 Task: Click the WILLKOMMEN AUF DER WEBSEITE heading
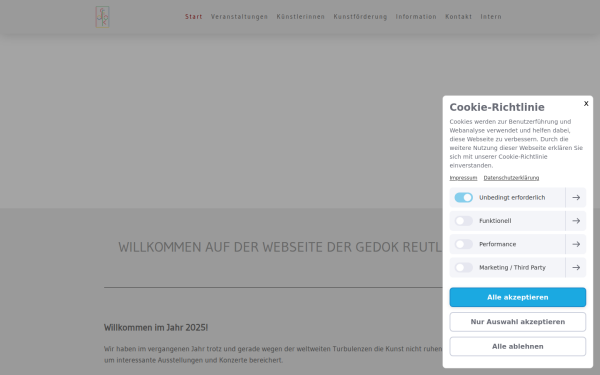[280, 247]
